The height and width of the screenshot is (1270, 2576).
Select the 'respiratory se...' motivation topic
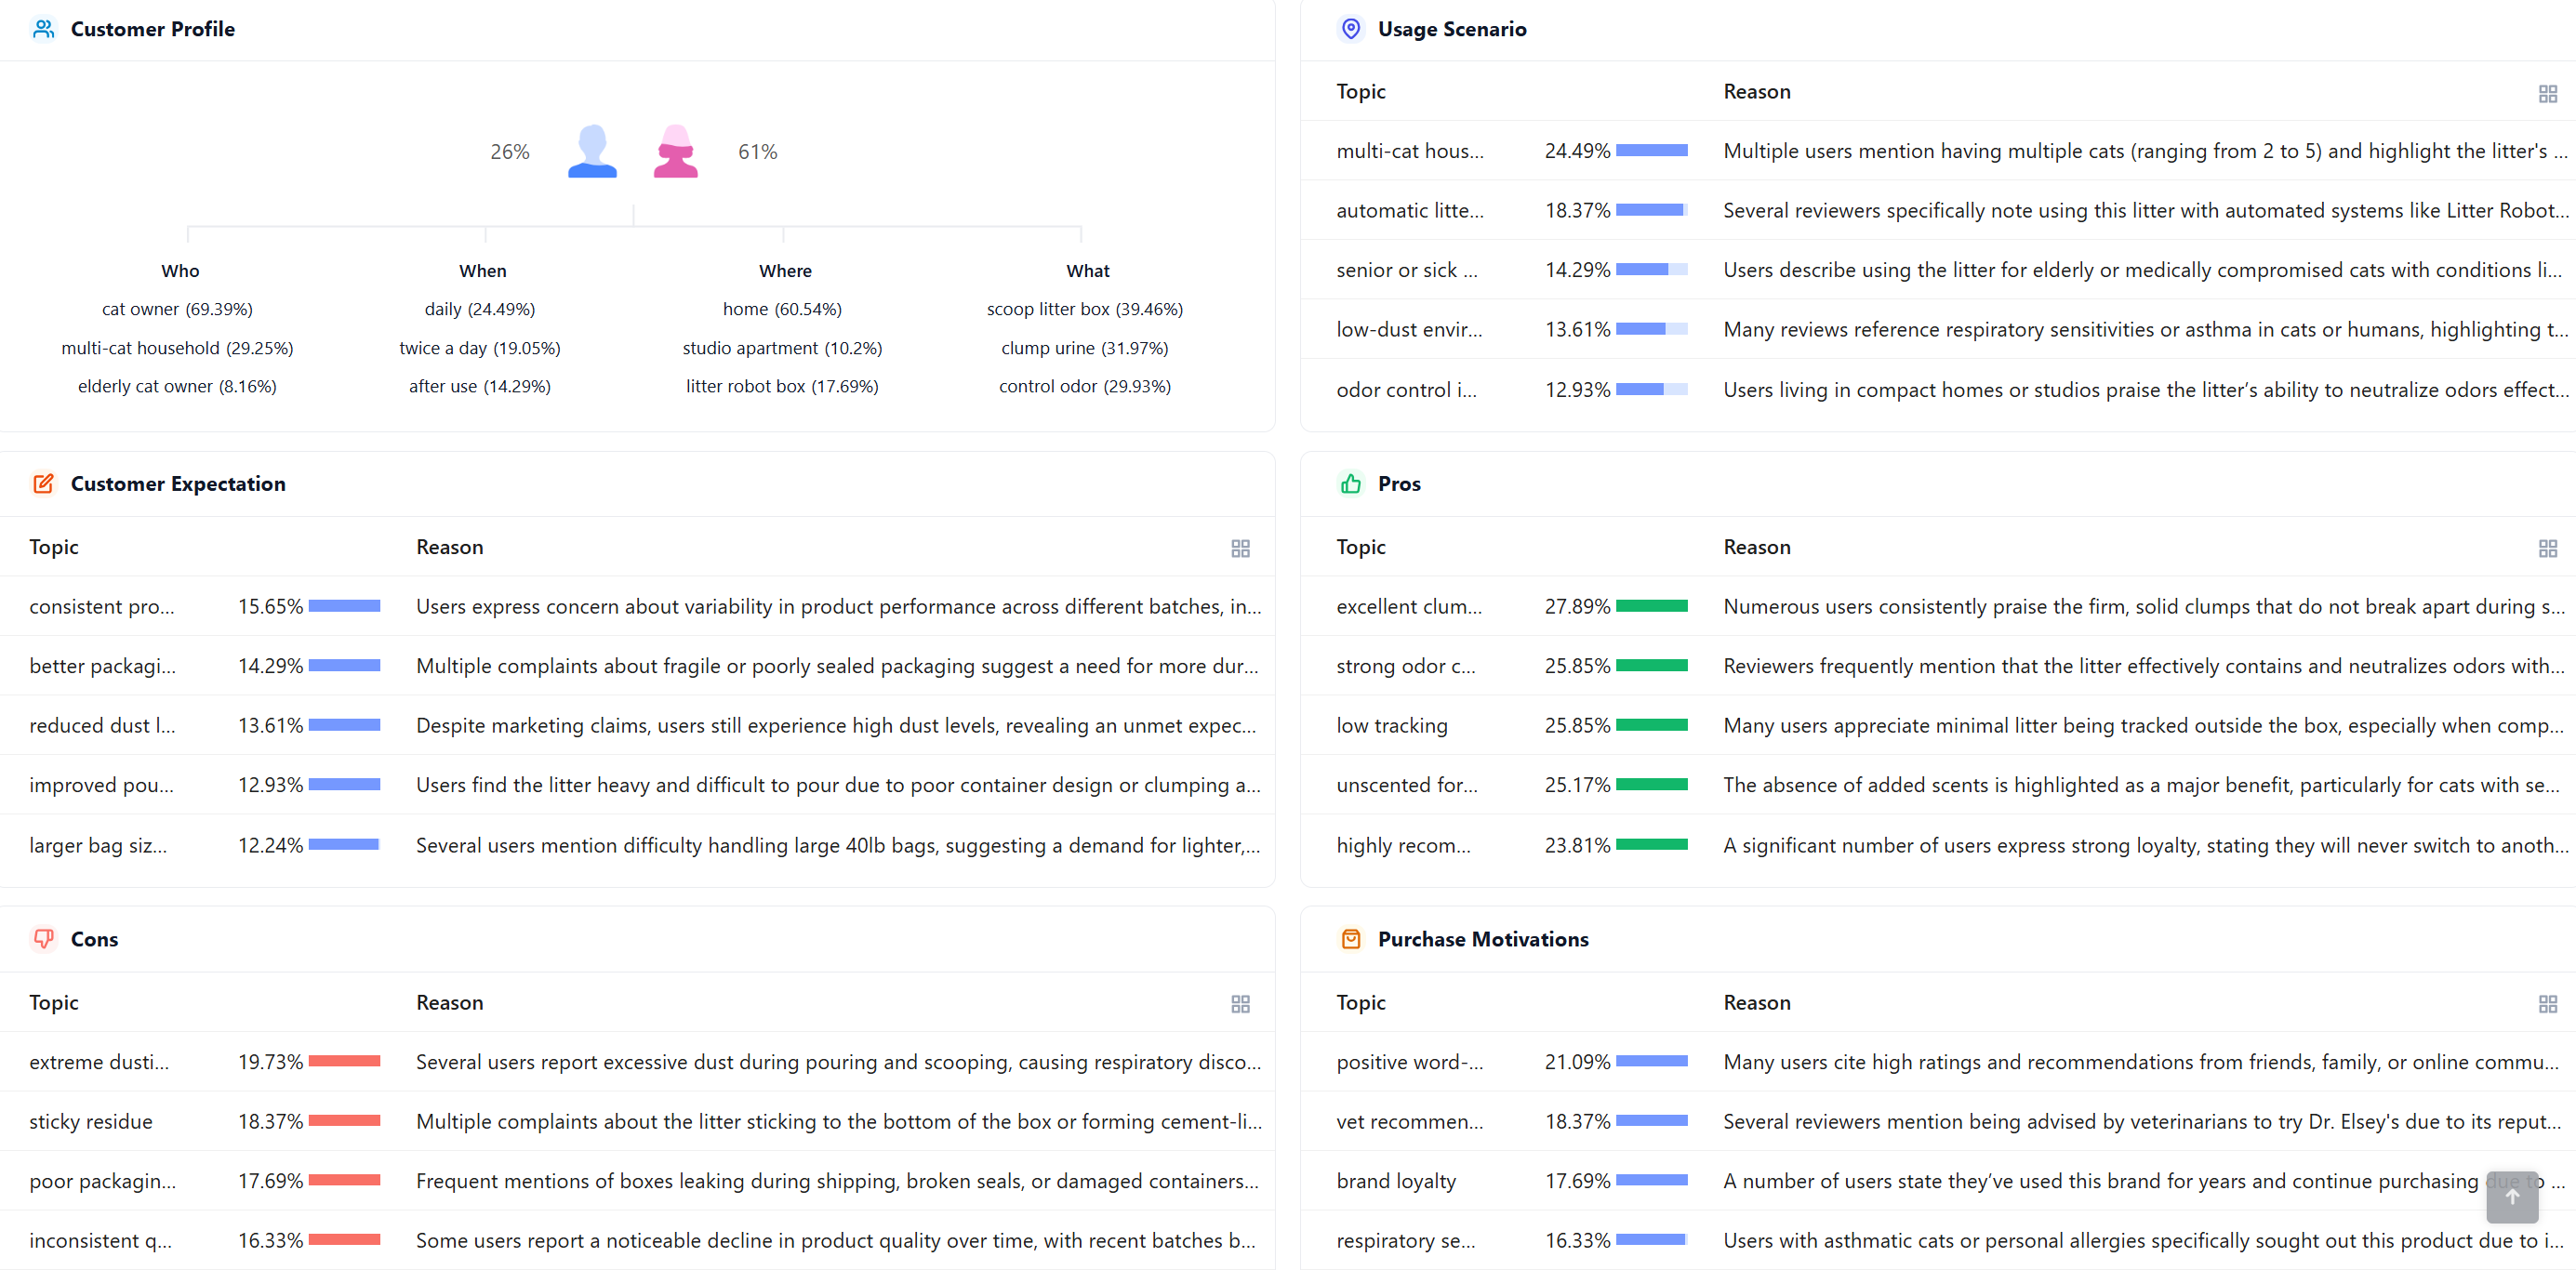(1405, 1241)
